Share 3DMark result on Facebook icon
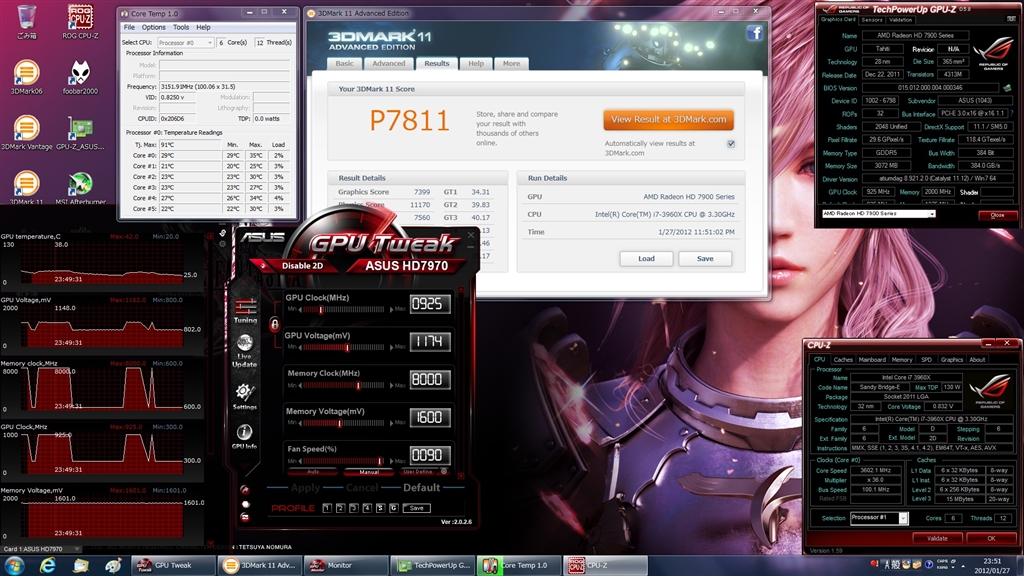This screenshot has height=576, width=1024. click(754, 33)
